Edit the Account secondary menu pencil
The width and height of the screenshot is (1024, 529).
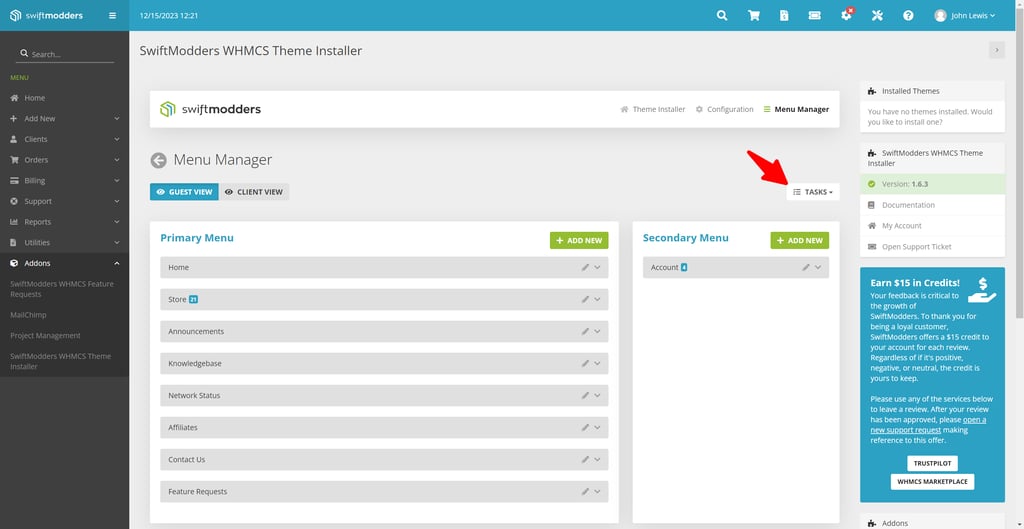pyautogui.click(x=806, y=267)
